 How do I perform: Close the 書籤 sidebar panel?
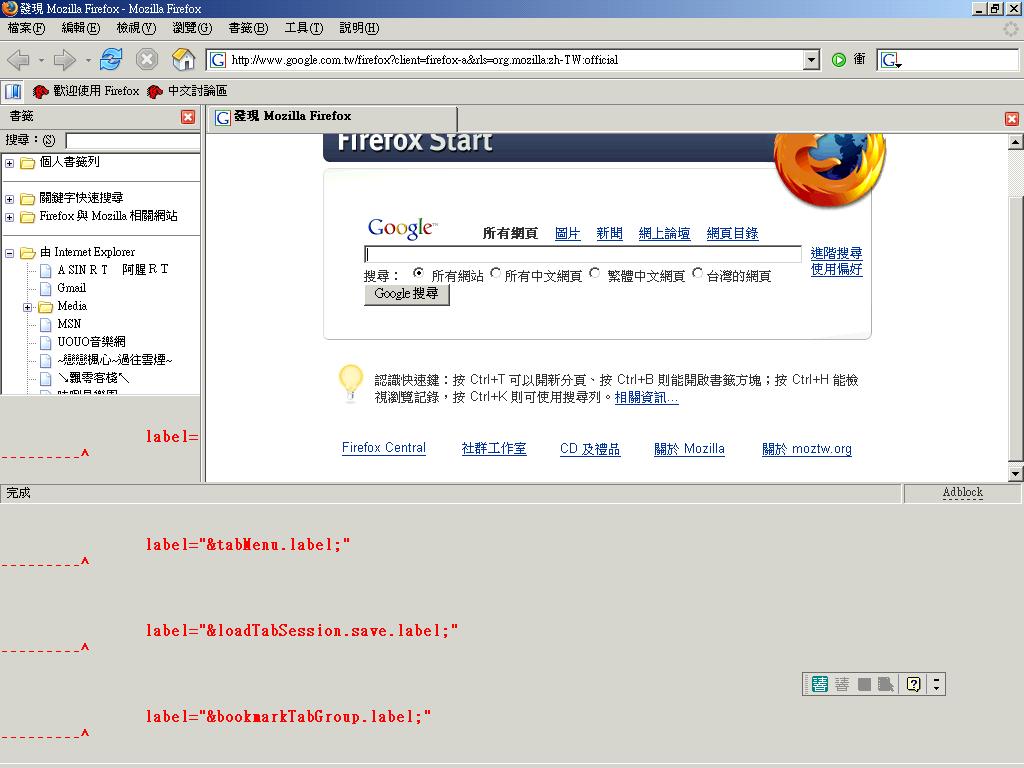point(188,117)
